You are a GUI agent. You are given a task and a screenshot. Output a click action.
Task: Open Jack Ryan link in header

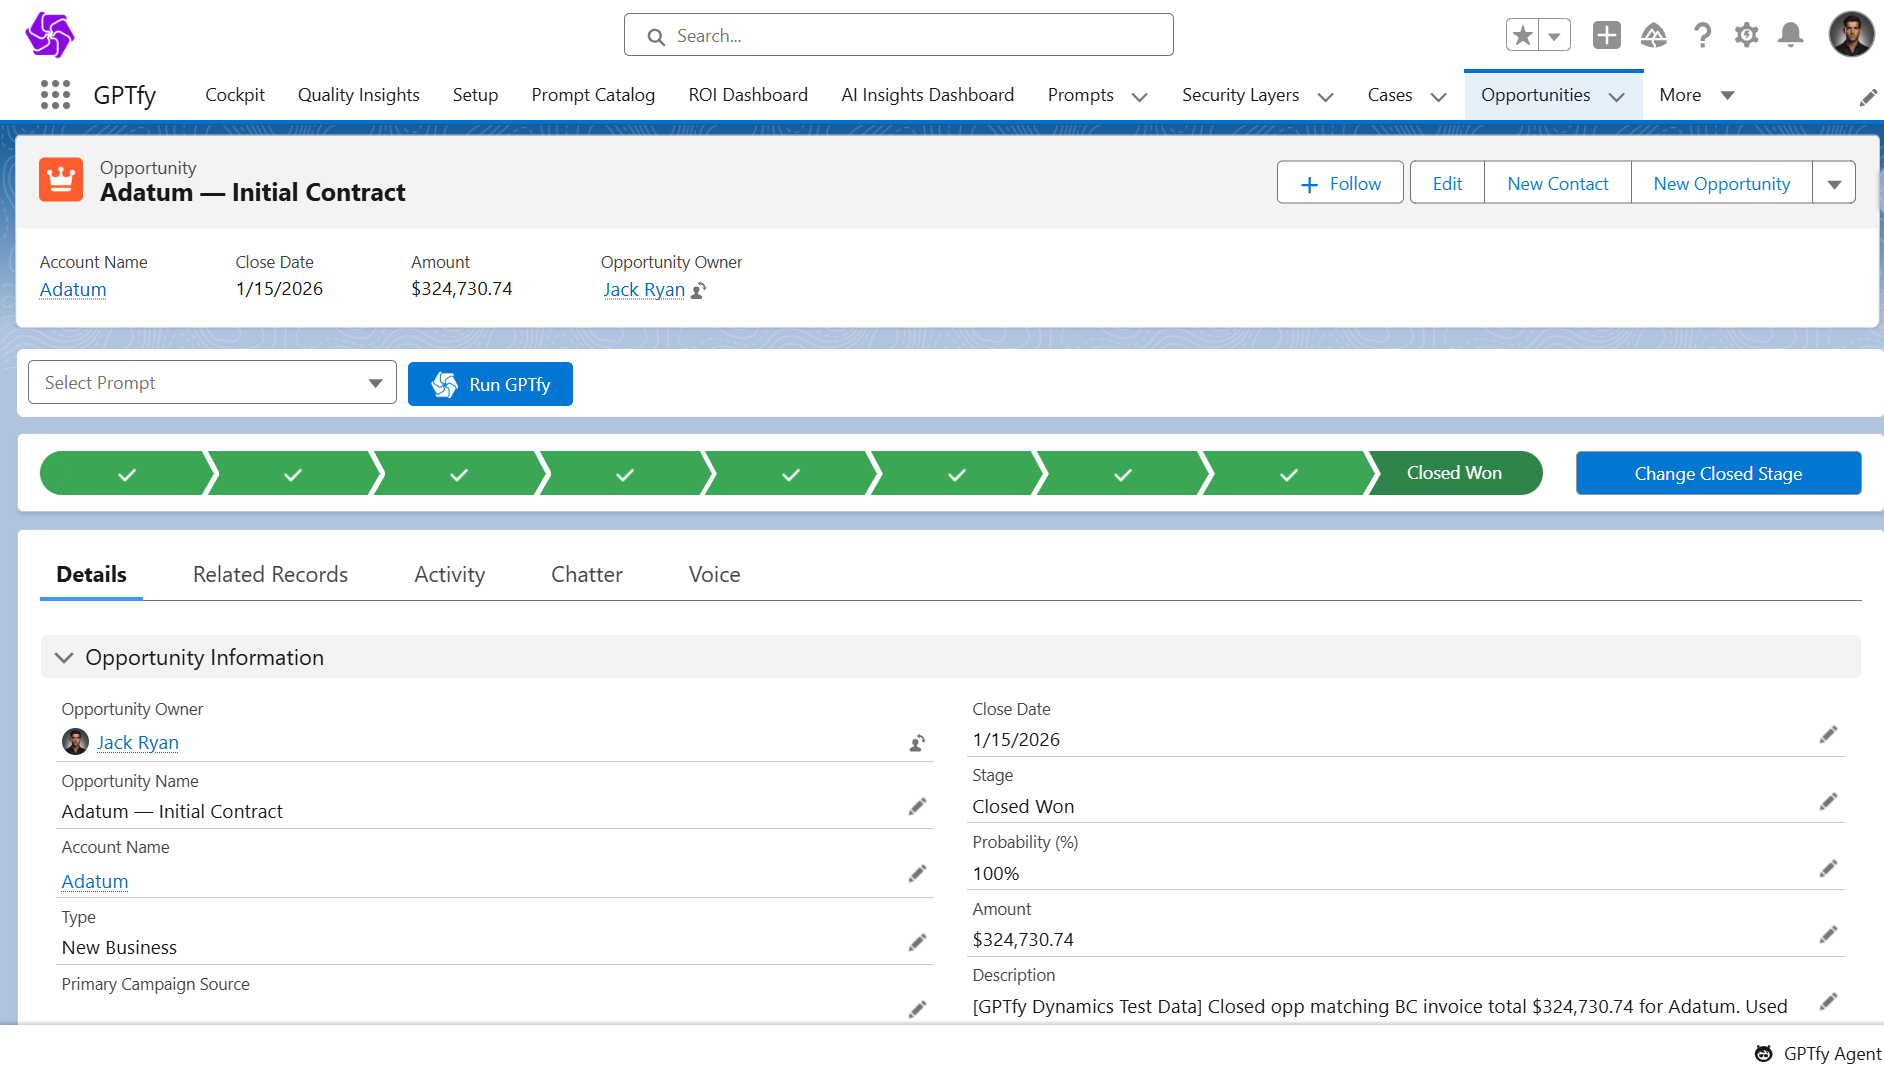[644, 289]
